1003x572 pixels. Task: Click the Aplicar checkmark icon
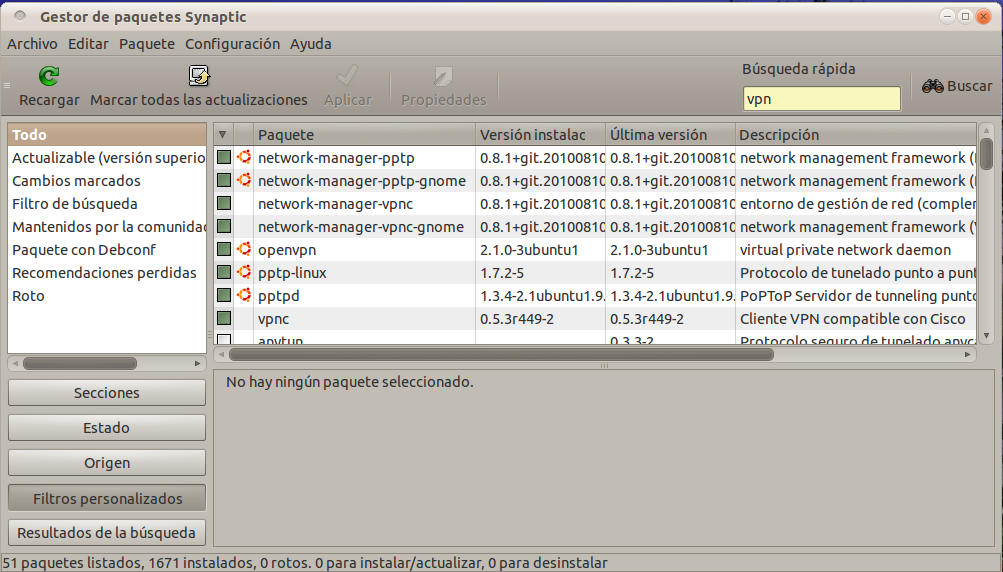(x=347, y=76)
